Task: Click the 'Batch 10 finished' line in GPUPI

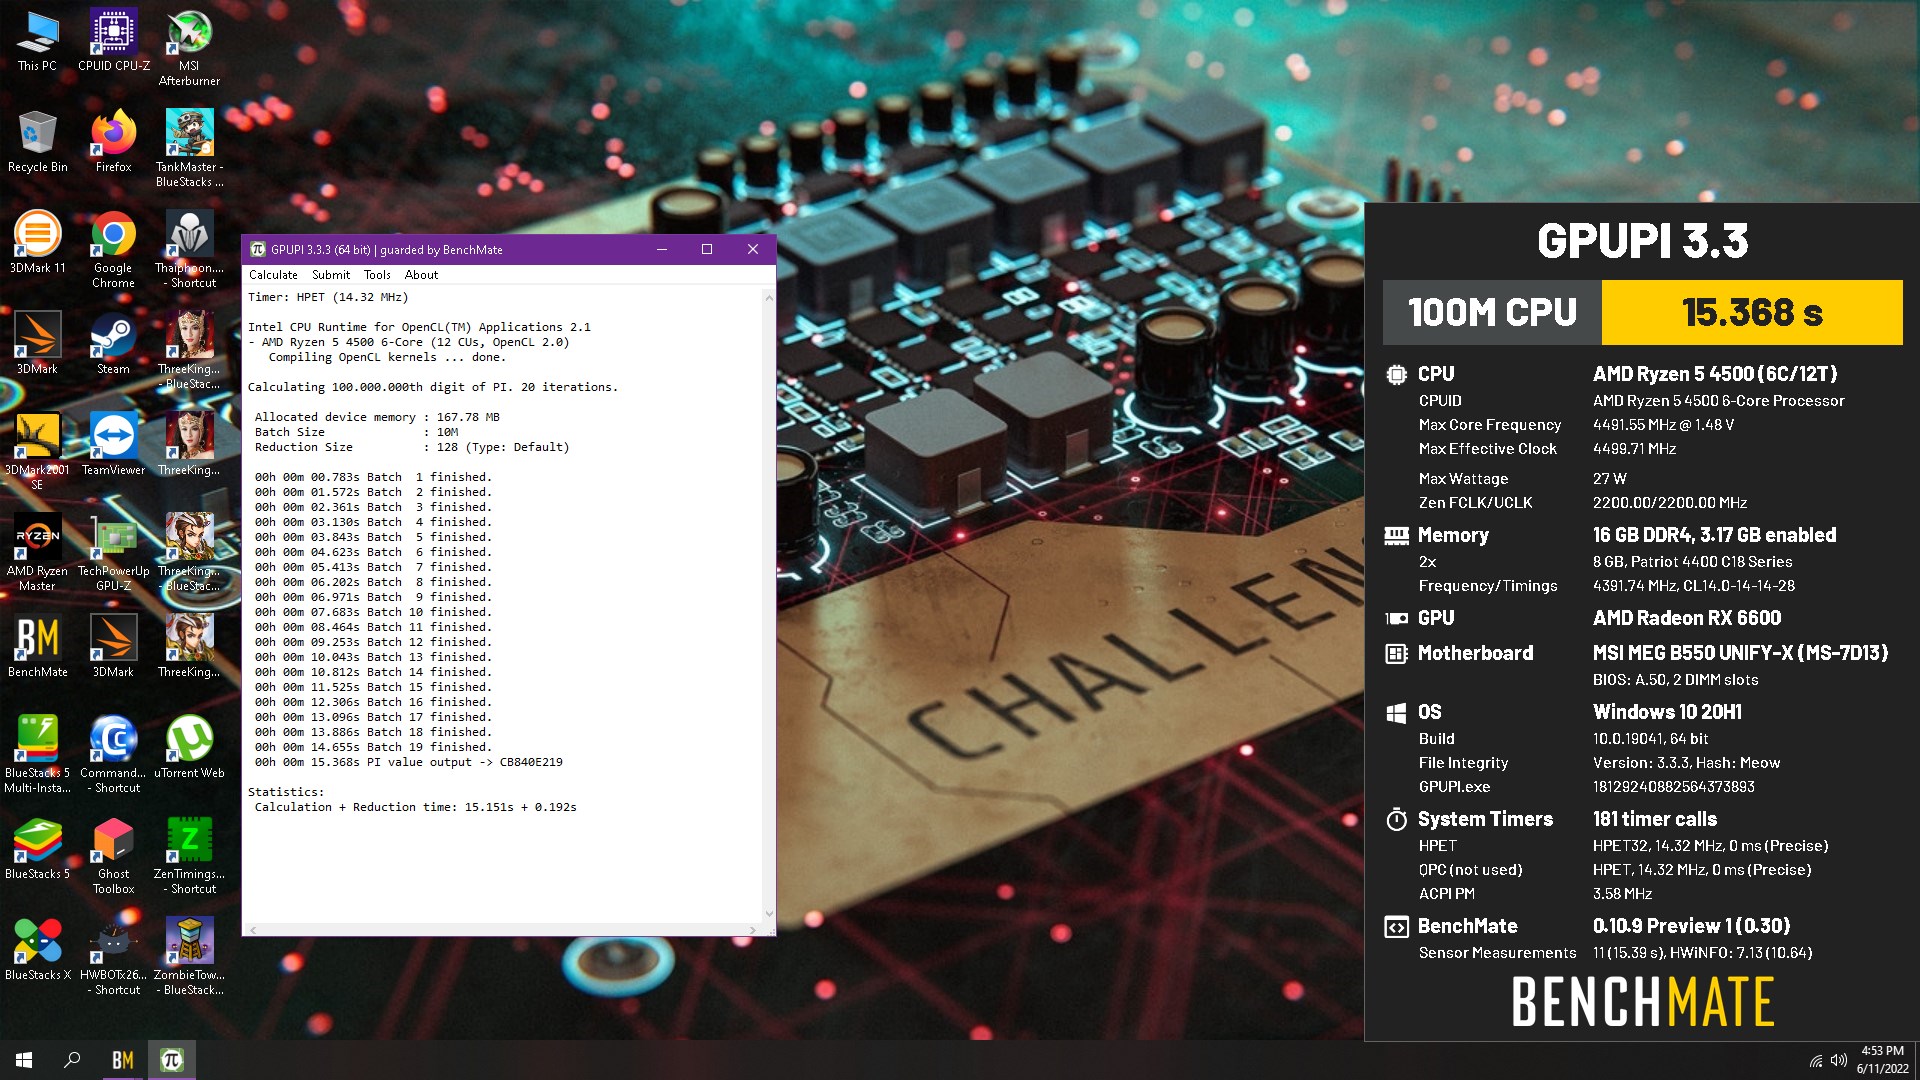Action: 372,612
